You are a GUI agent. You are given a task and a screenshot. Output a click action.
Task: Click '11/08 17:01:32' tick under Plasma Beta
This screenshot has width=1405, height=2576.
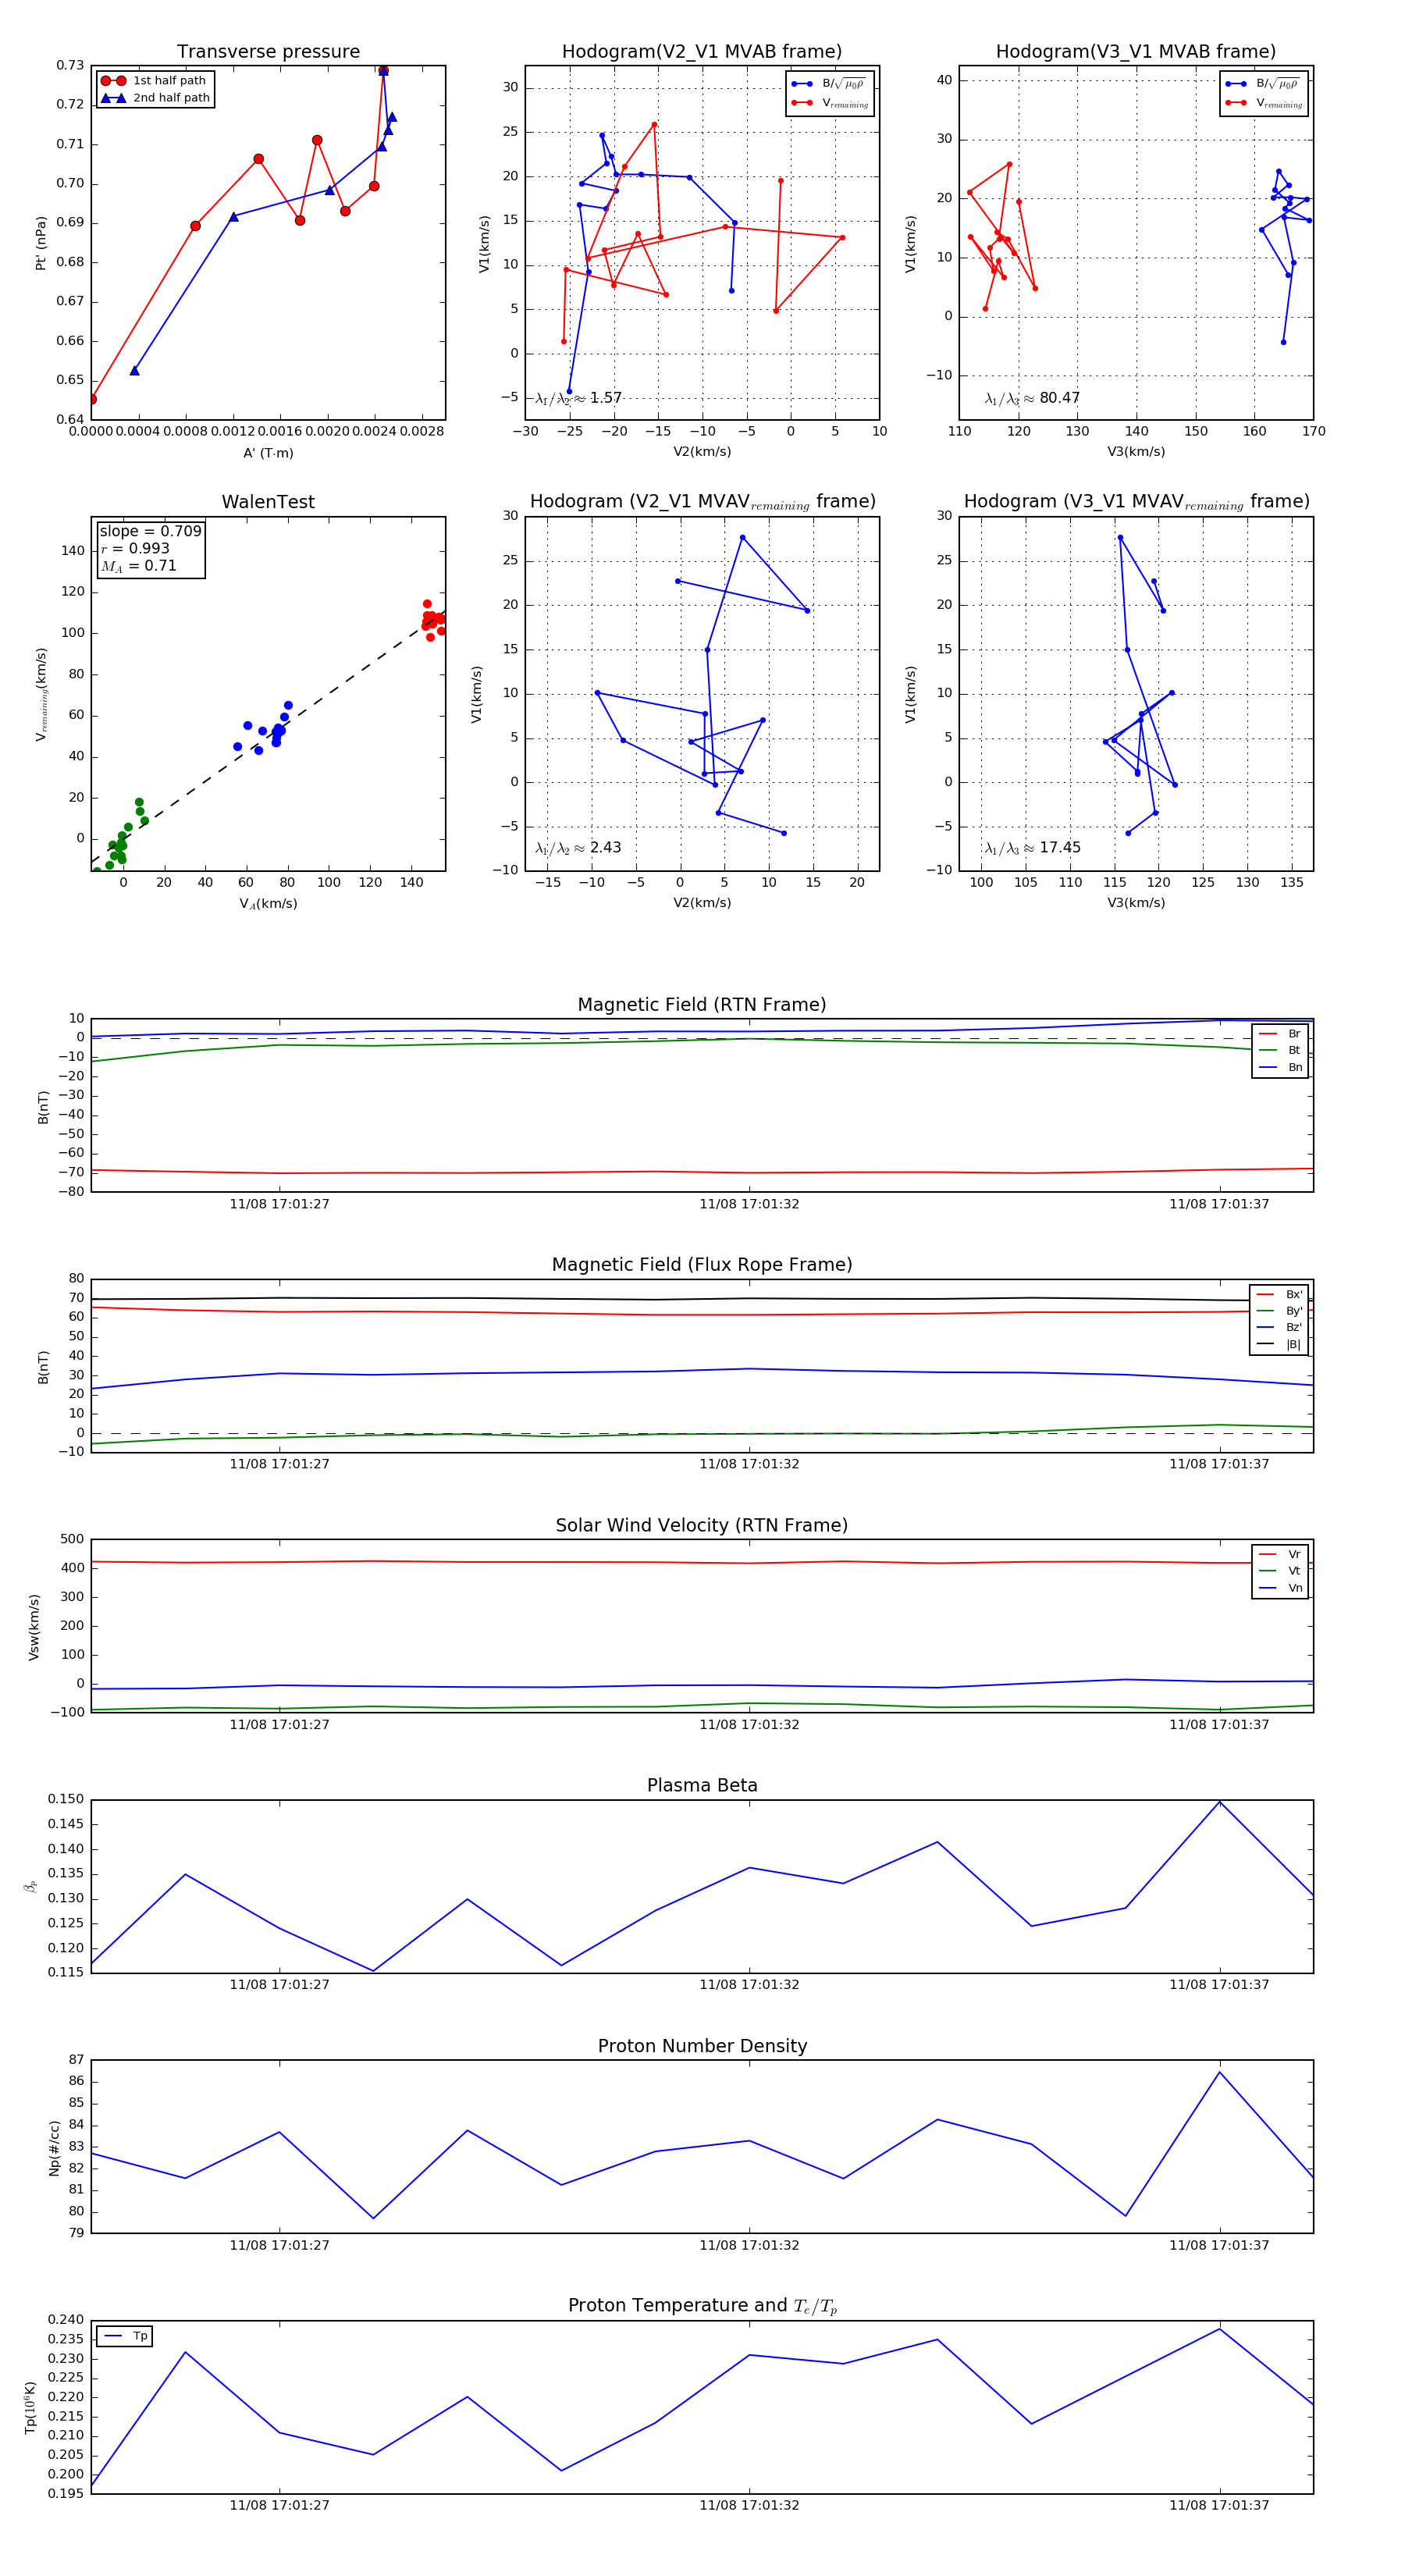click(749, 1985)
